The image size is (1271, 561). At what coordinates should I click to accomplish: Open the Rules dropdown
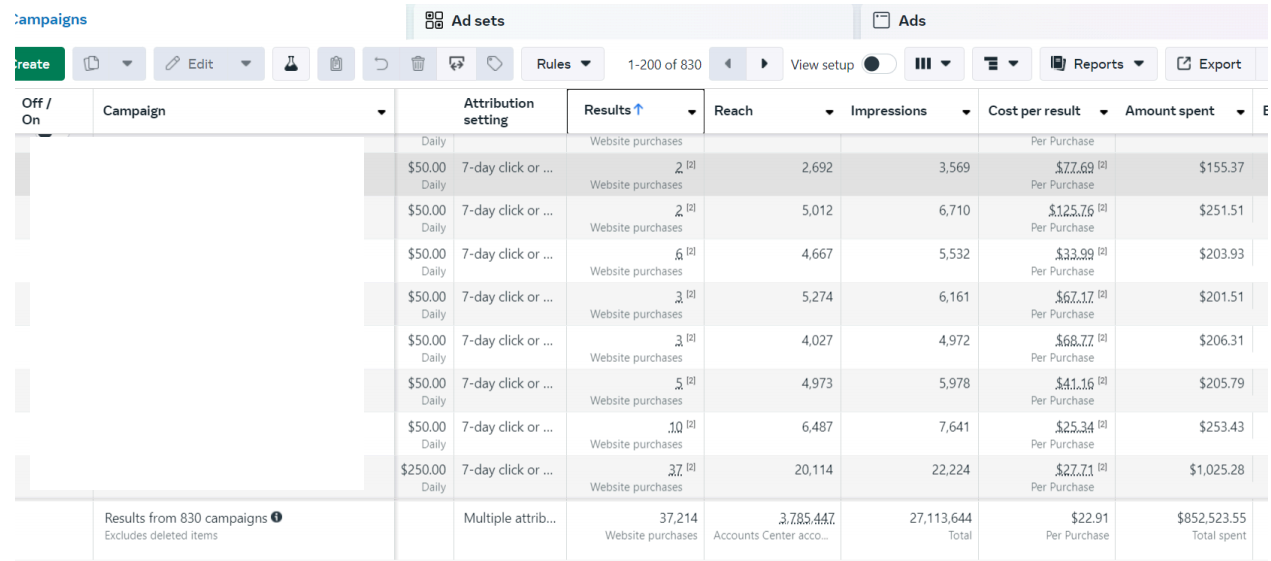(x=563, y=64)
